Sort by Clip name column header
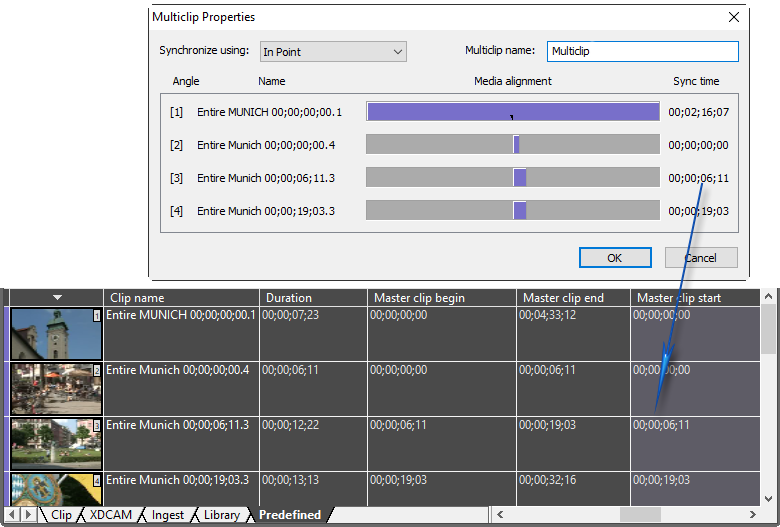The width and height of the screenshot is (780, 527). (x=181, y=297)
